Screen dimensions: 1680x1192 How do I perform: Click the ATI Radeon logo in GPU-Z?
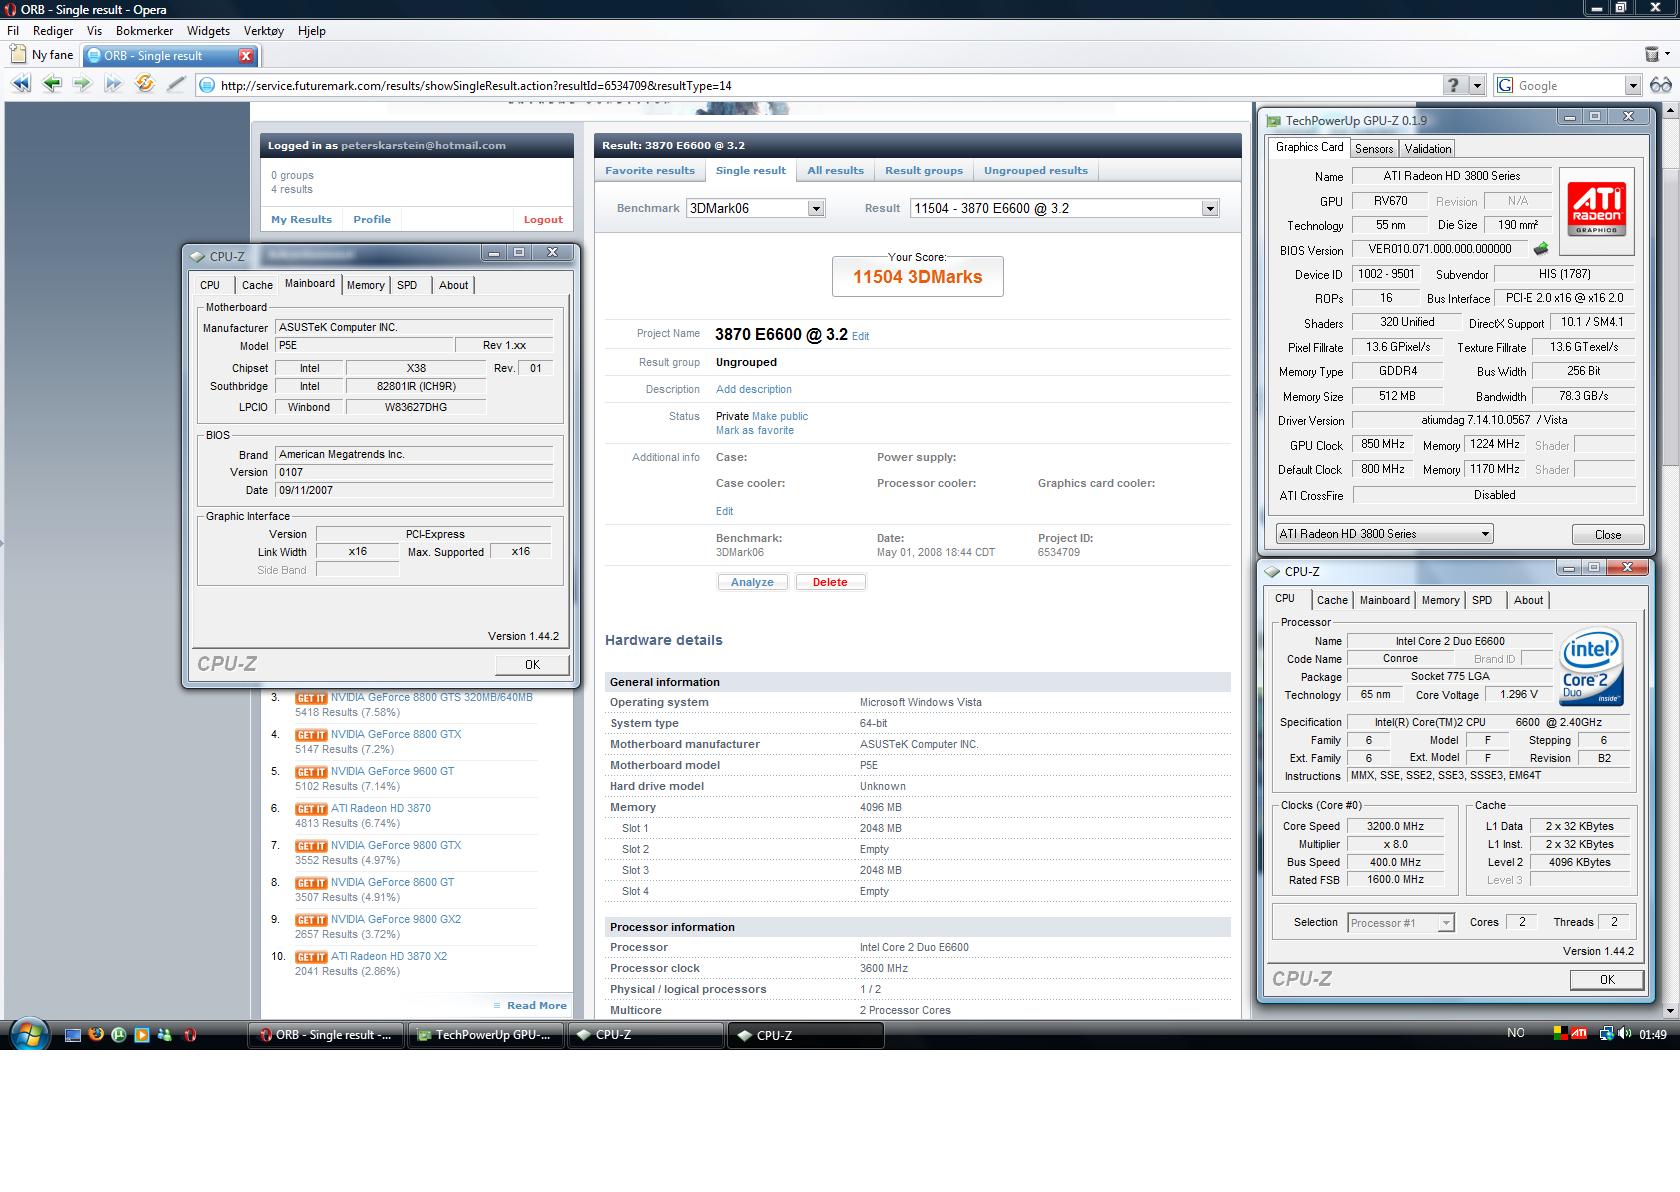coord(1595,208)
